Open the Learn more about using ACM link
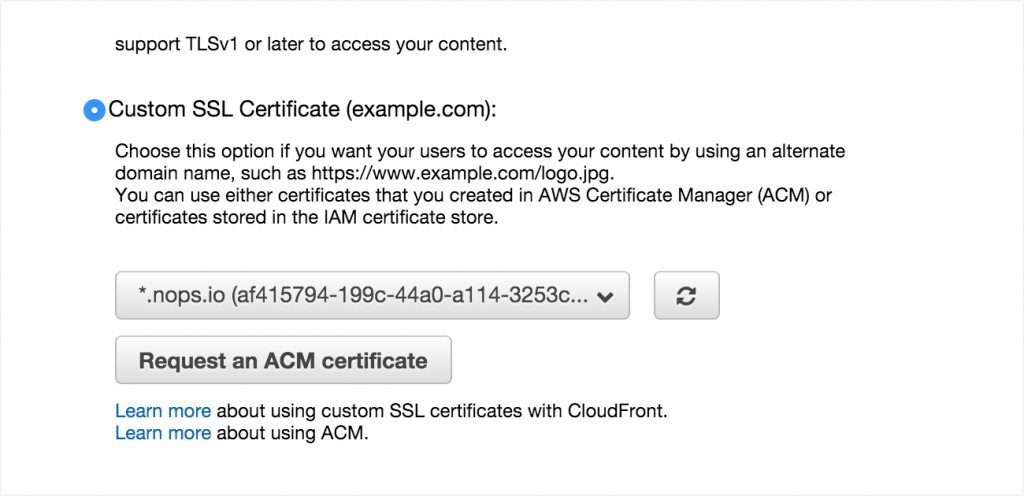Image resolution: width=1024 pixels, height=496 pixels. 163,433
